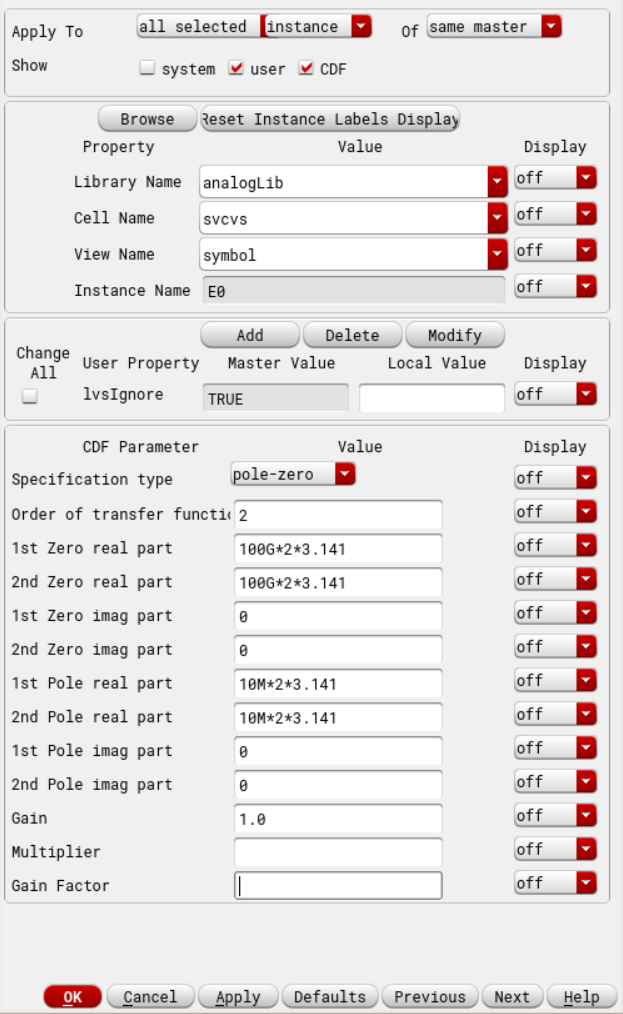
Task: Focus the 1st Pole real part field
Action: pyautogui.click(x=338, y=683)
